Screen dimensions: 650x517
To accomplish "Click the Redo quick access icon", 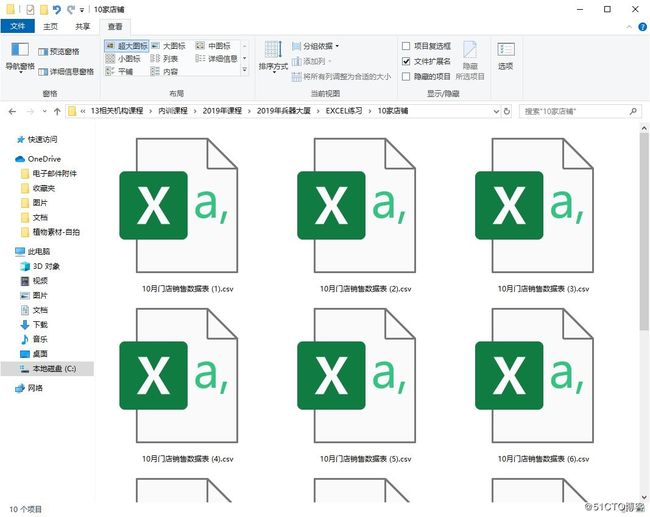I will [71, 10].
